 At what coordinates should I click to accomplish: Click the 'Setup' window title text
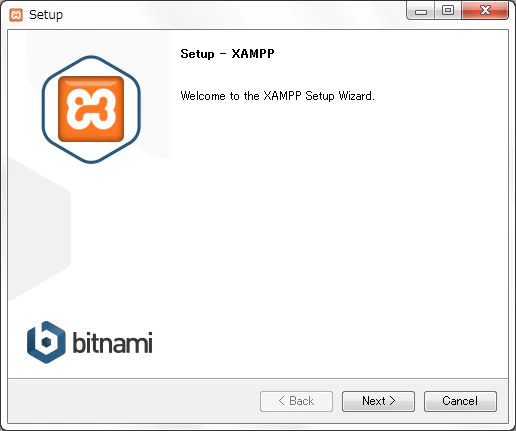coord(46,15)
